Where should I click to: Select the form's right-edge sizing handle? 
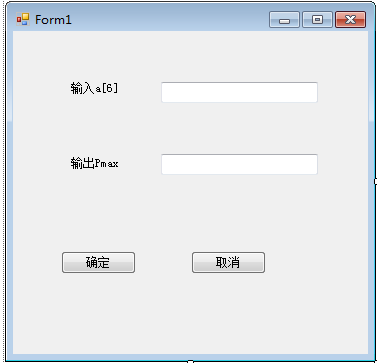point(375,181)
